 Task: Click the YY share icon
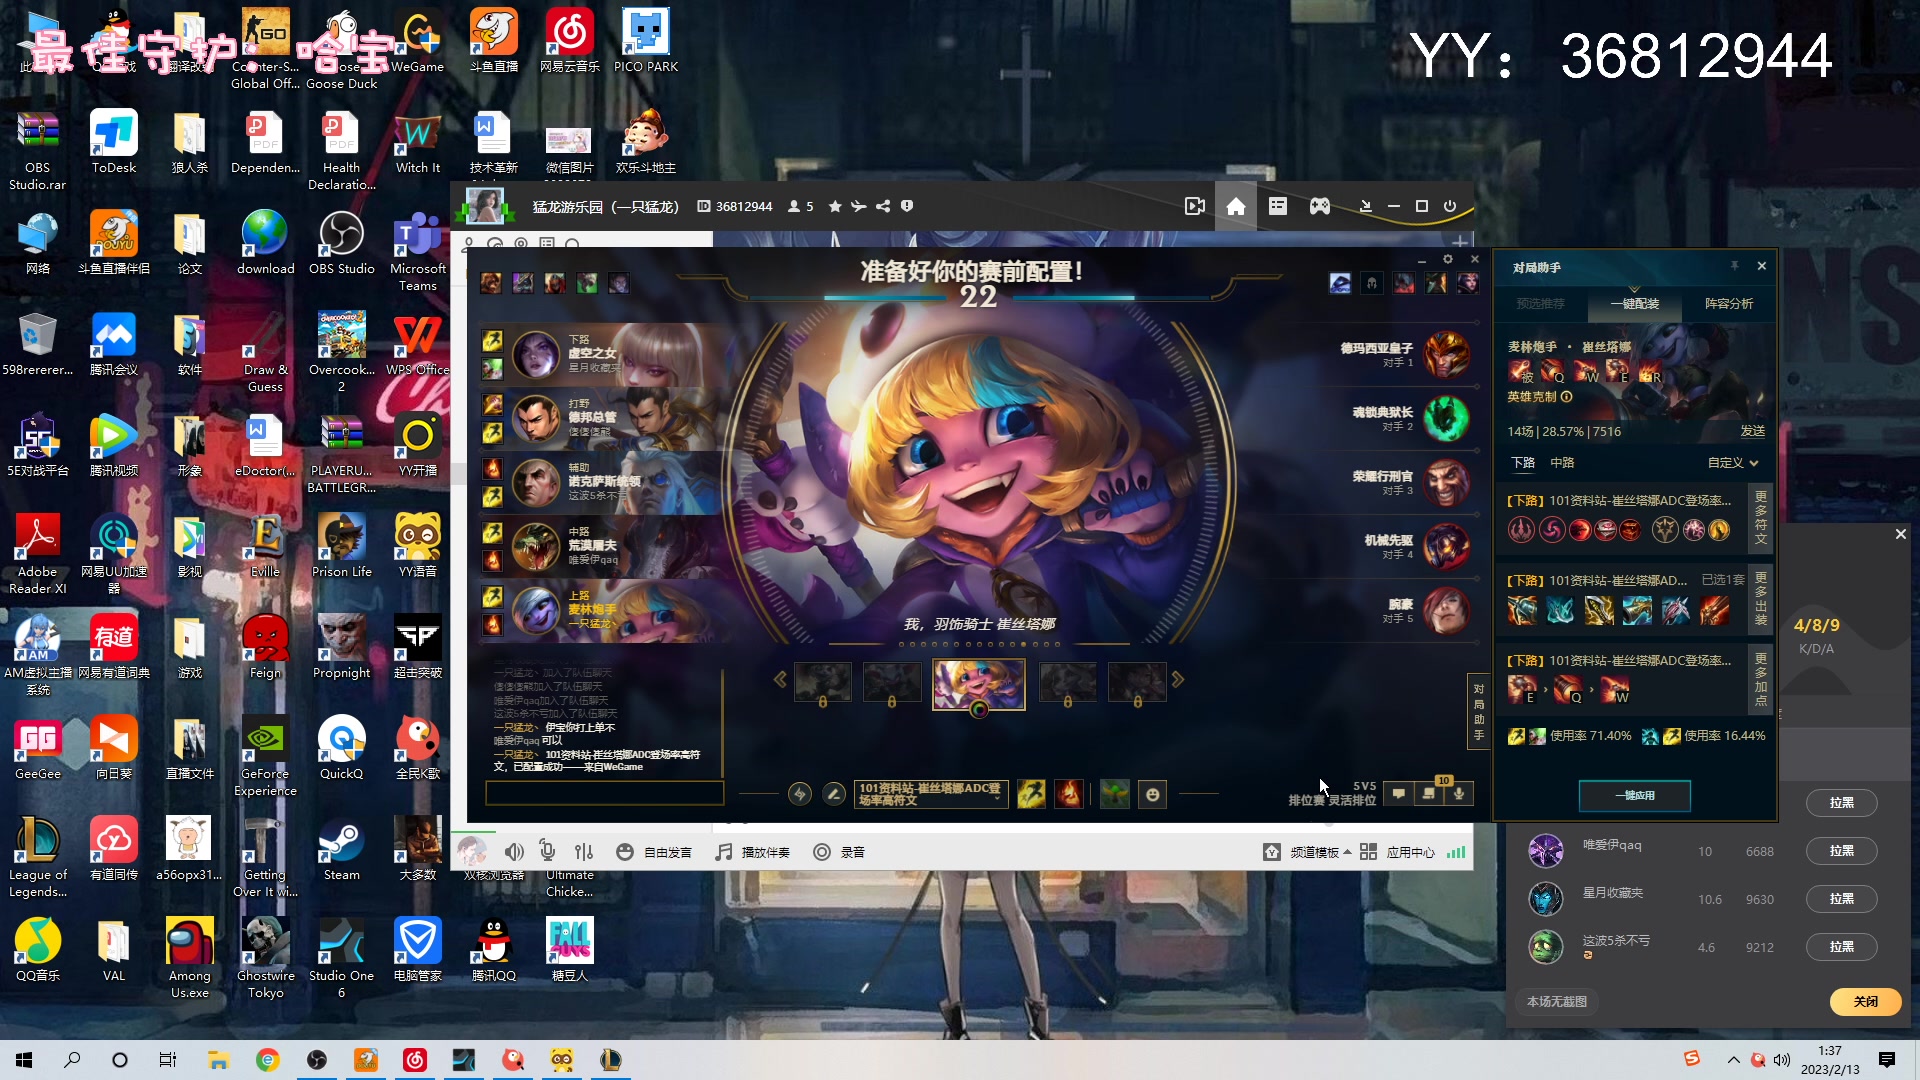click(883, 206)
